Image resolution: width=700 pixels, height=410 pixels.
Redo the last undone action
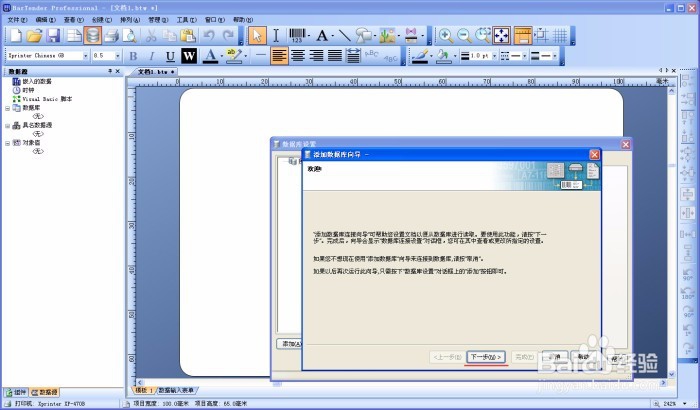pos(228,35)
